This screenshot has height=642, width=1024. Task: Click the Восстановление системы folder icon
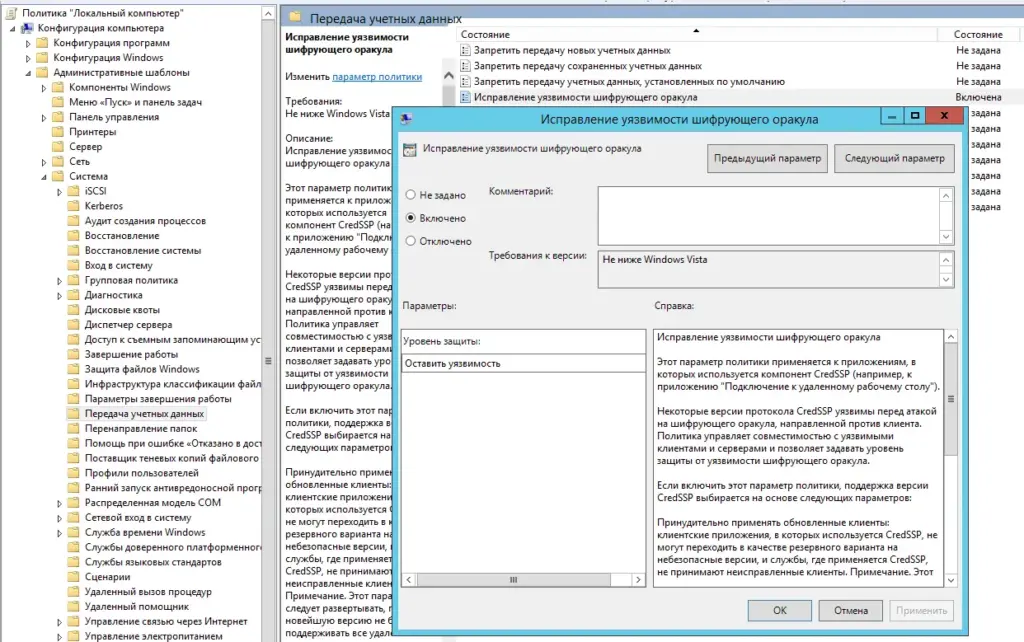[74, 251]
